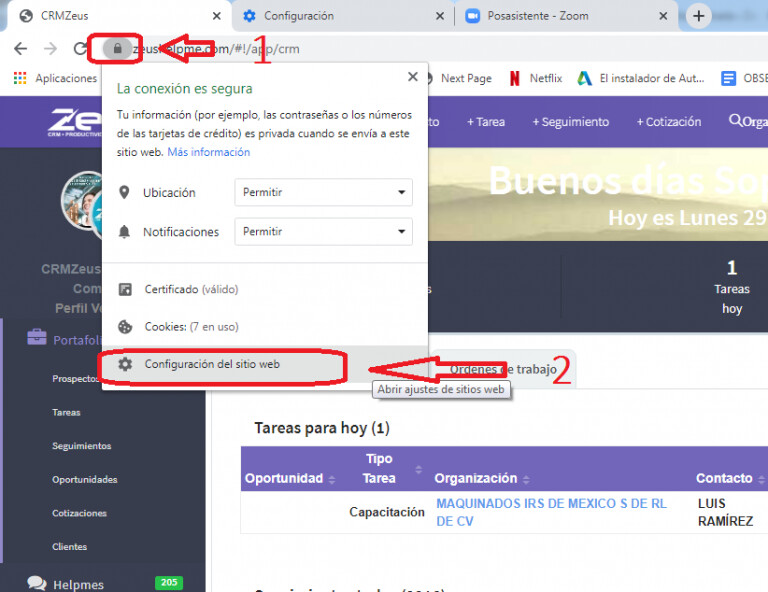
Task: Click the Tareas hoy counter
Action: click(x=732, y=288)
